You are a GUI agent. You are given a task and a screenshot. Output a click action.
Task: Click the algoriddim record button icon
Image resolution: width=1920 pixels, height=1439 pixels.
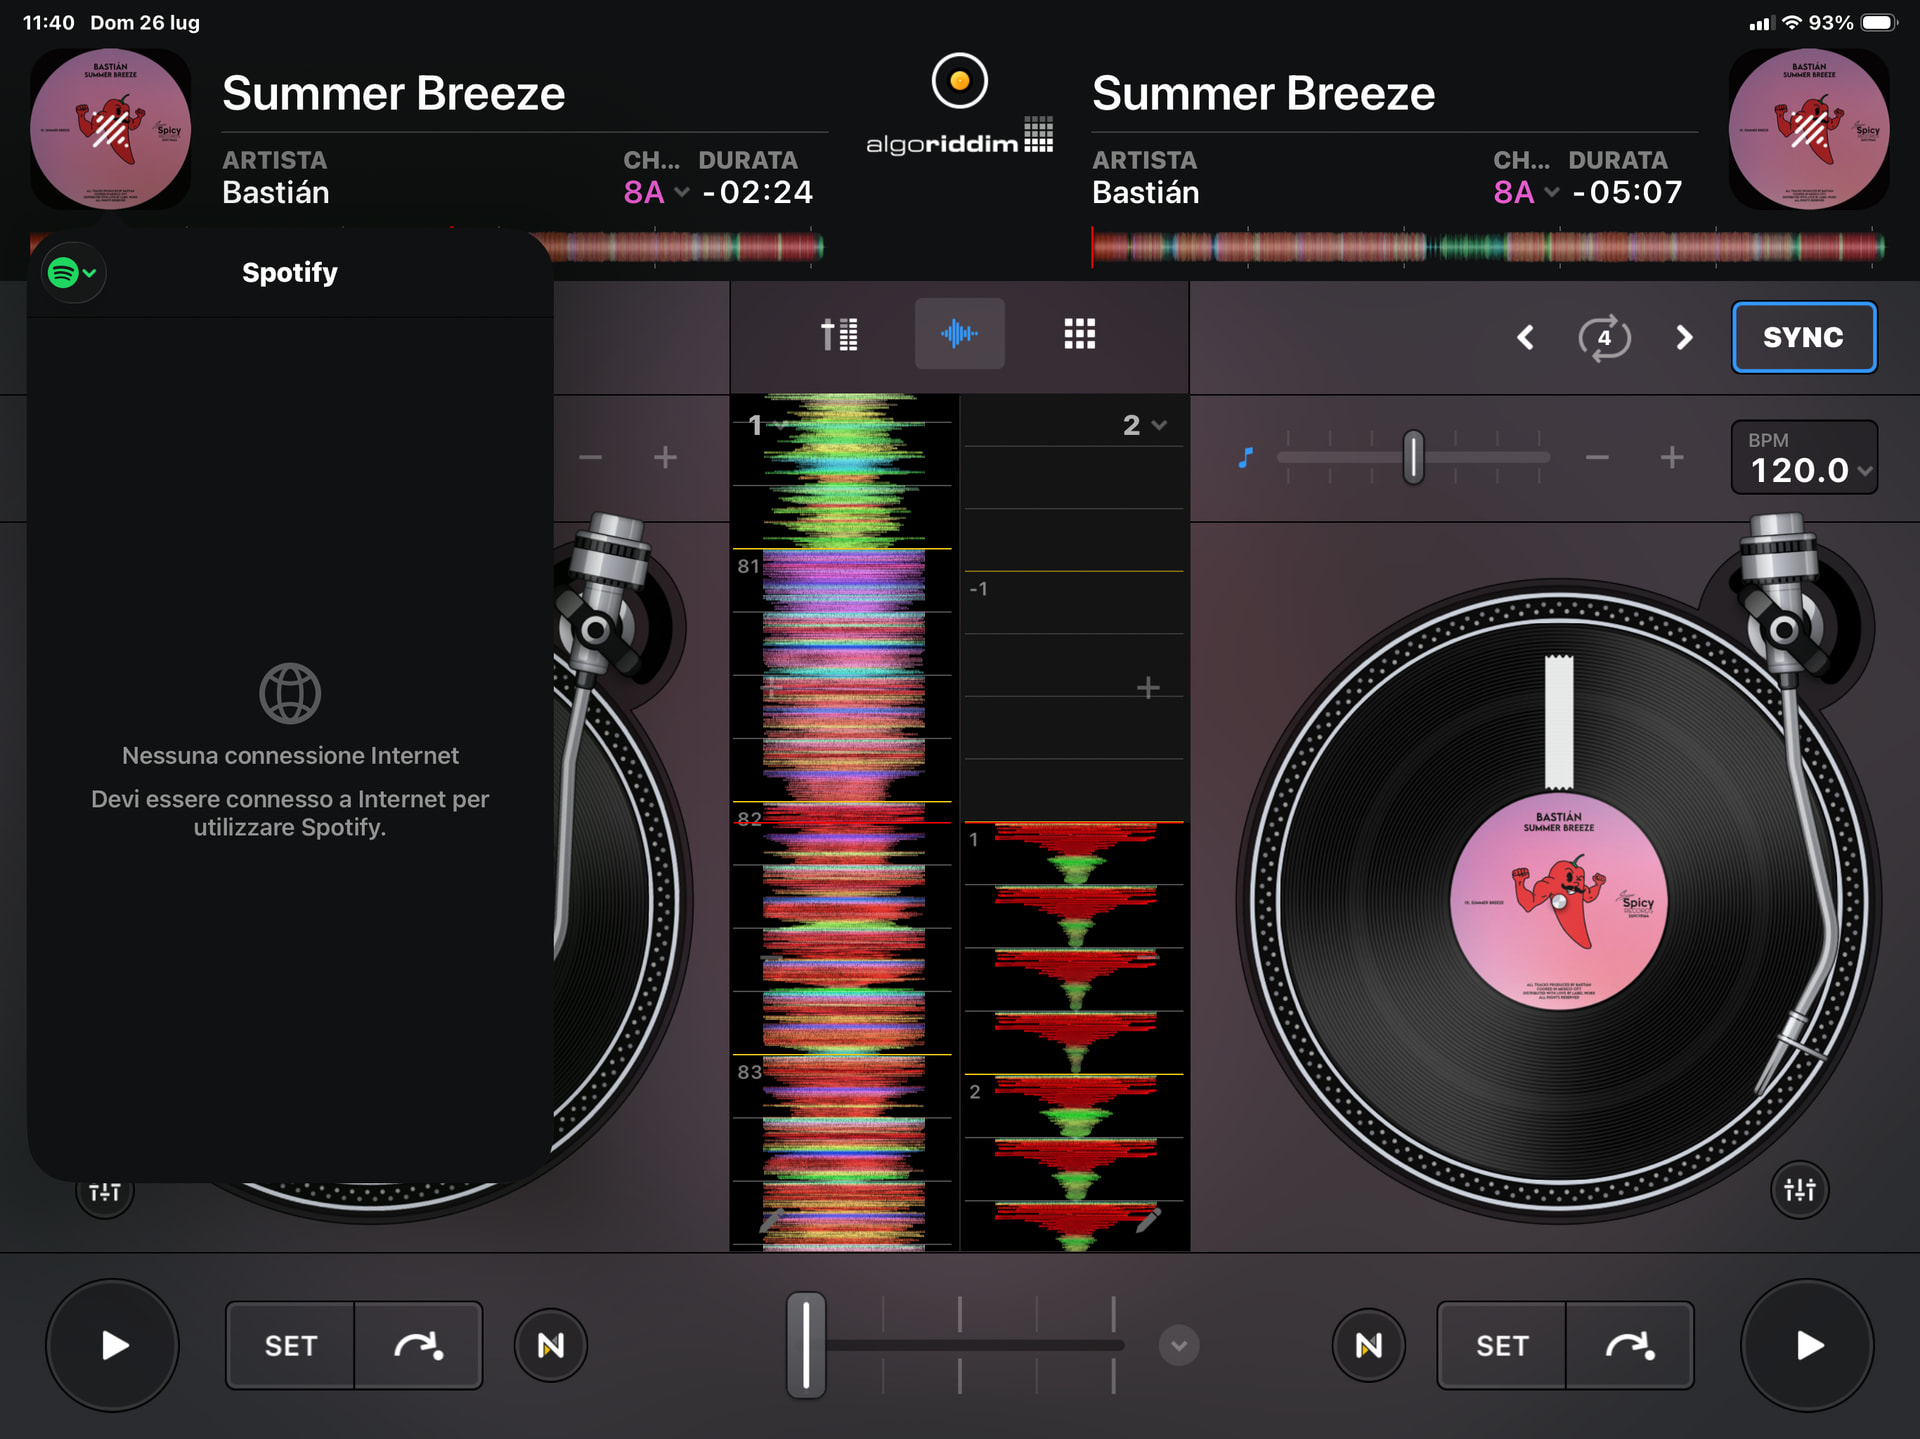[959, 81]
